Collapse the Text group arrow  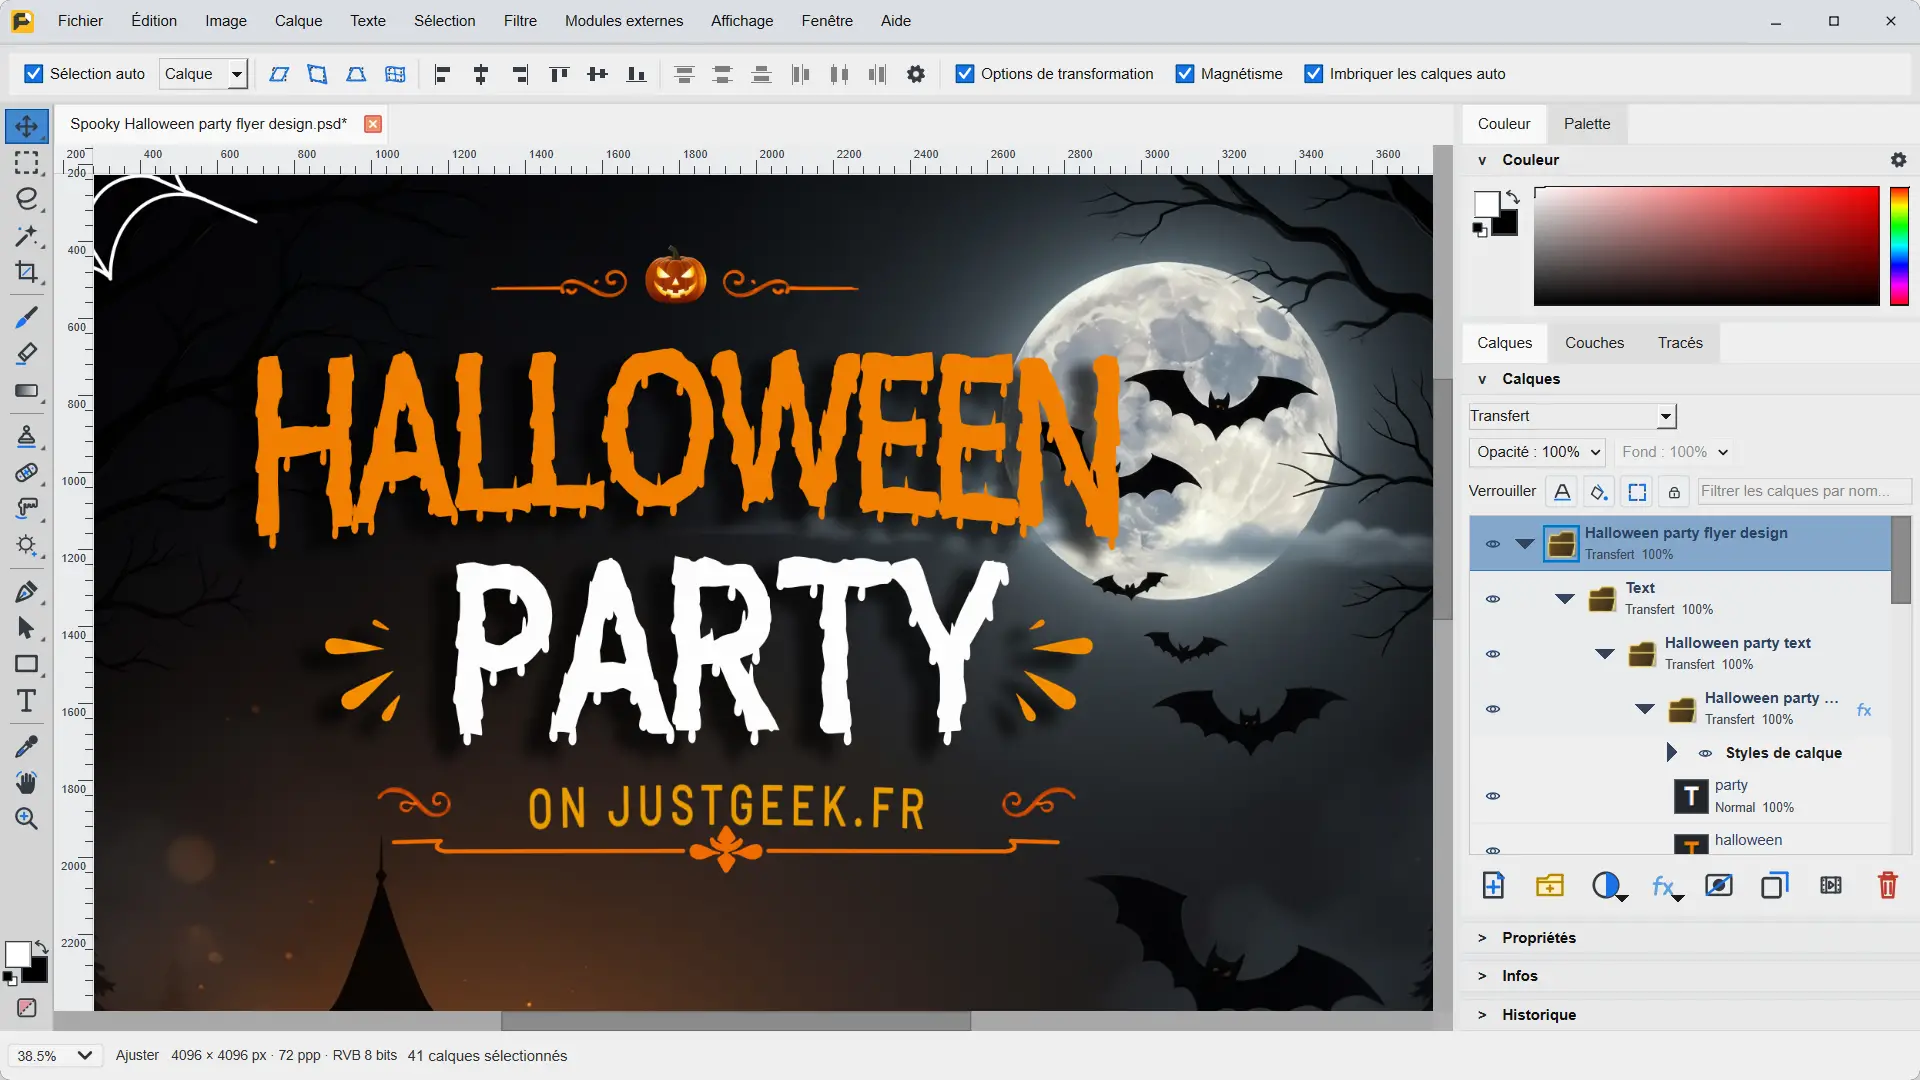click(x=1565, y=599)
